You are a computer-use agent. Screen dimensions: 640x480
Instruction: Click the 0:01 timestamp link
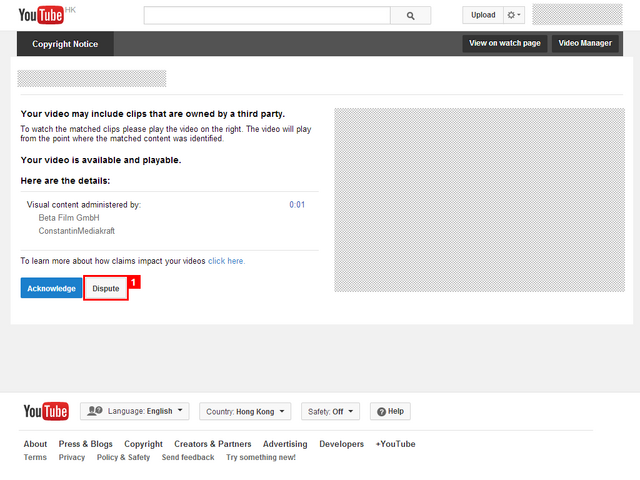(297, 204)
